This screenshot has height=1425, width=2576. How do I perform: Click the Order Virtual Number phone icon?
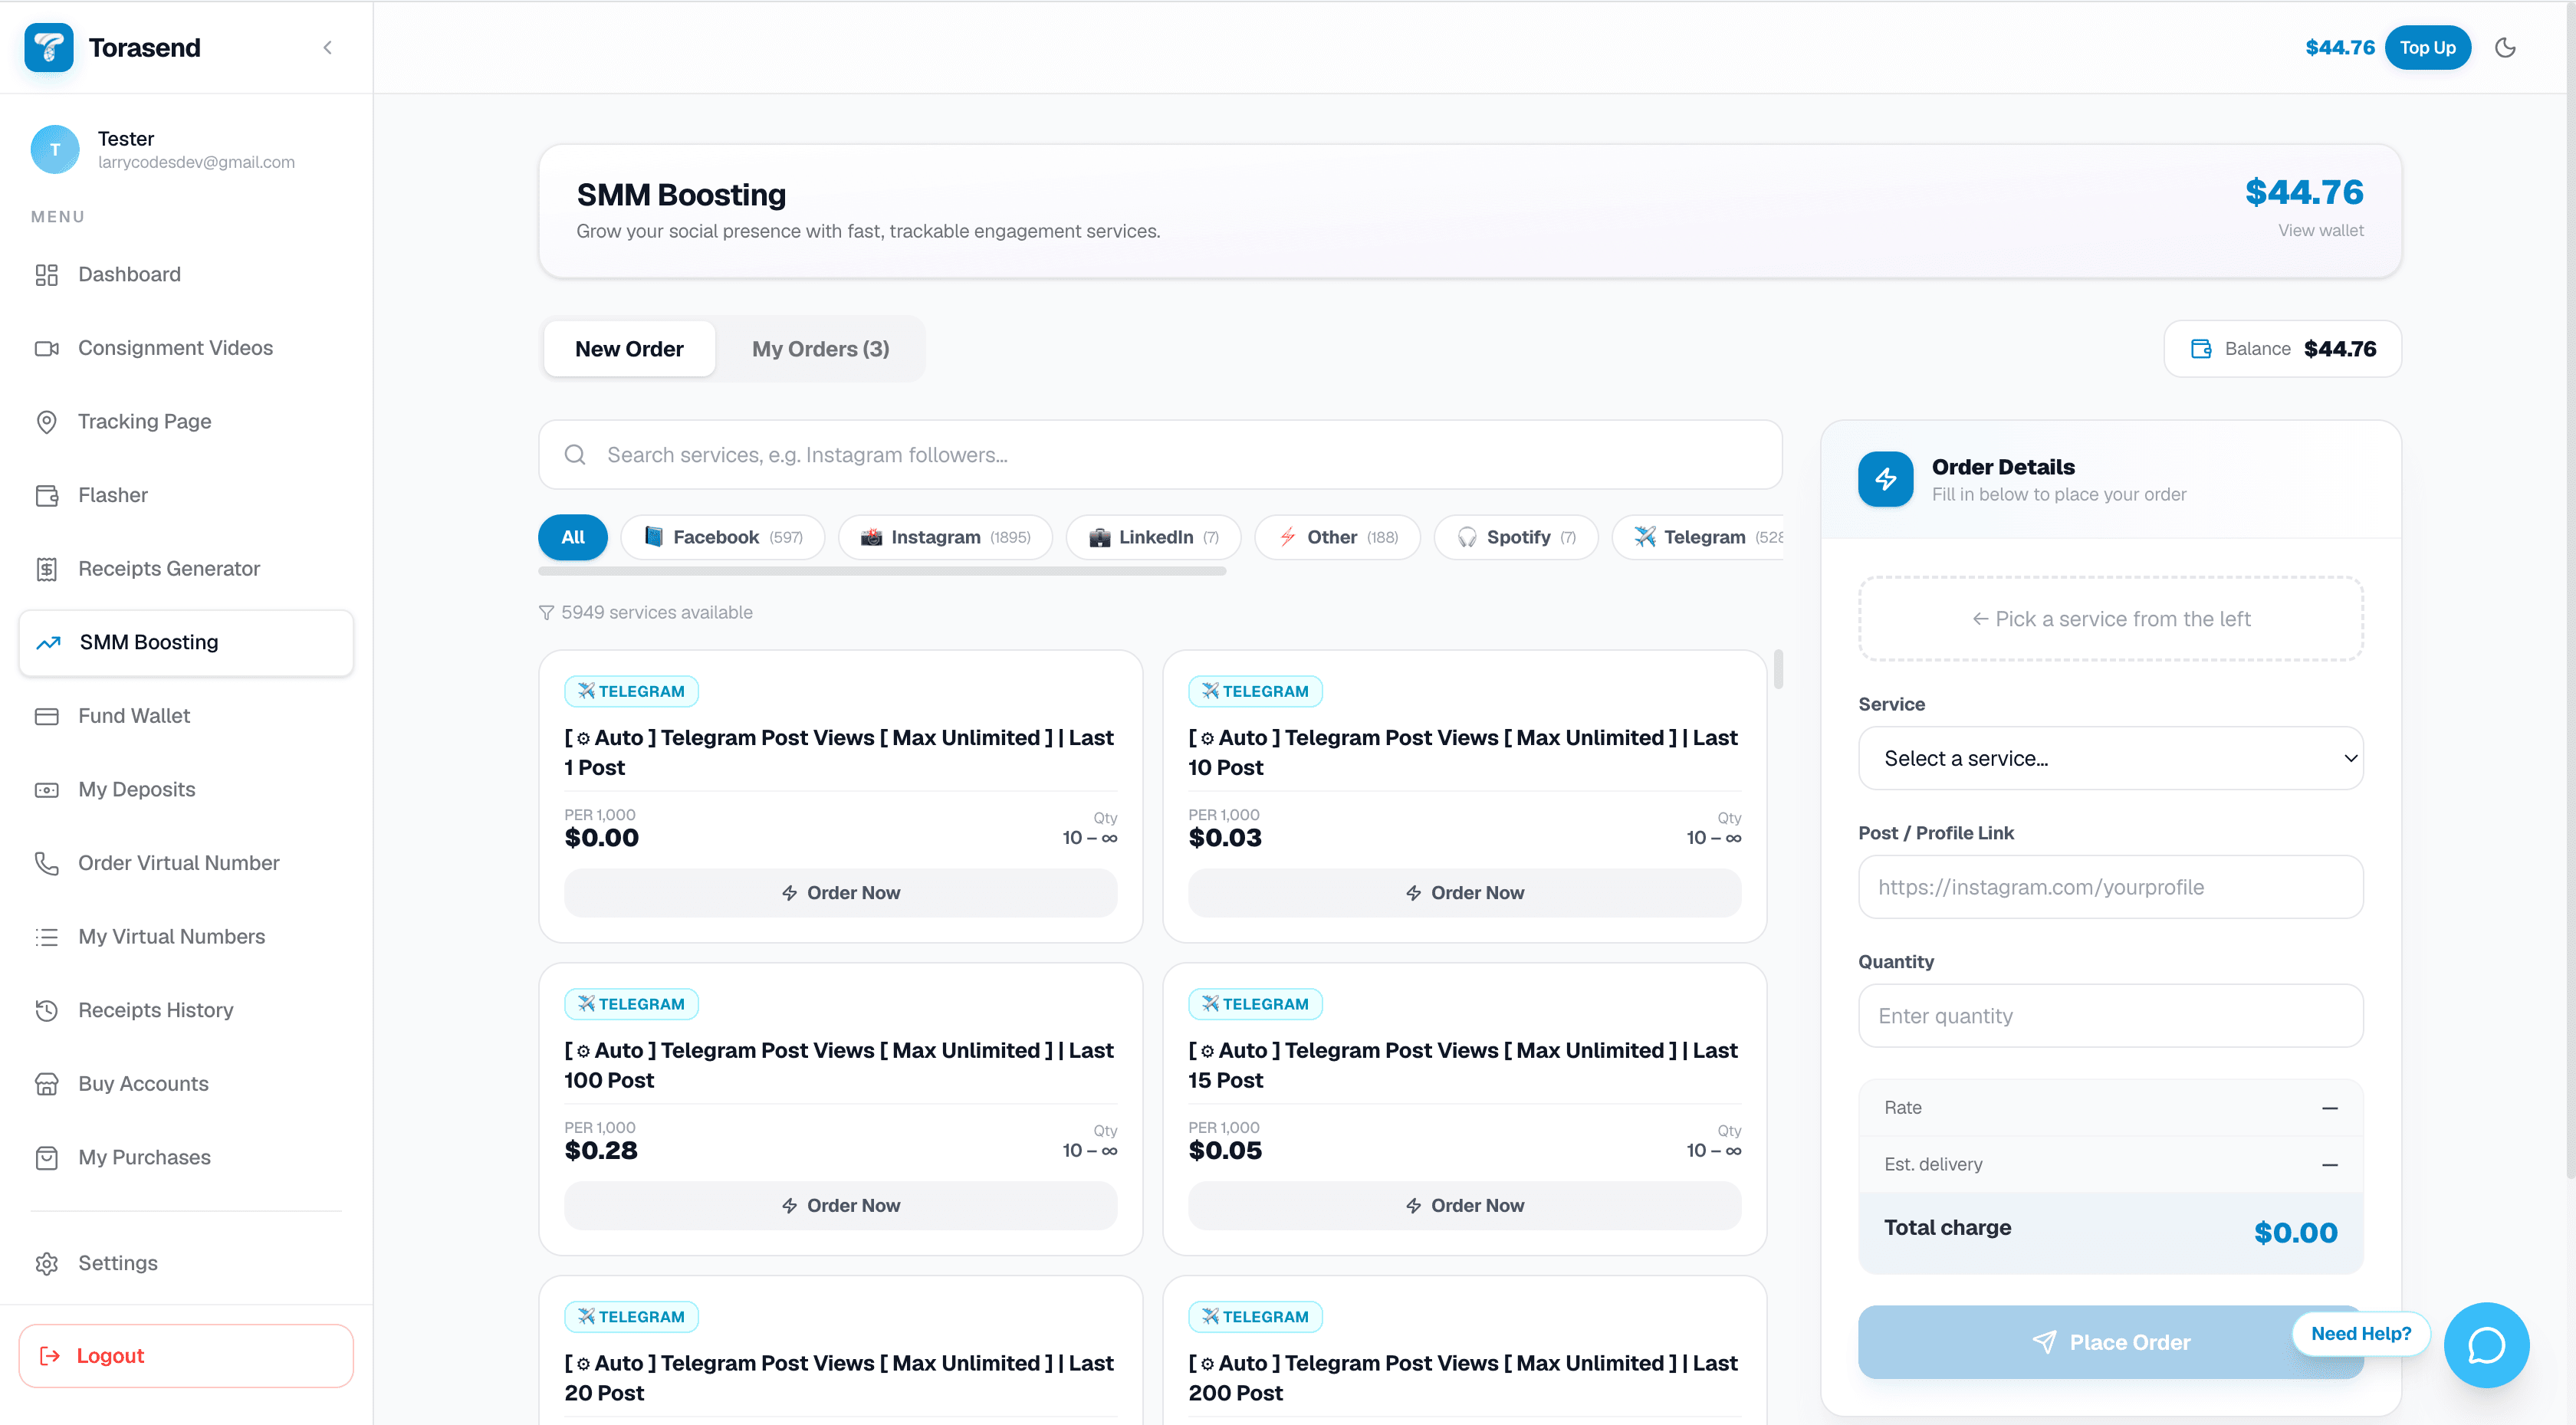[47, 863]
